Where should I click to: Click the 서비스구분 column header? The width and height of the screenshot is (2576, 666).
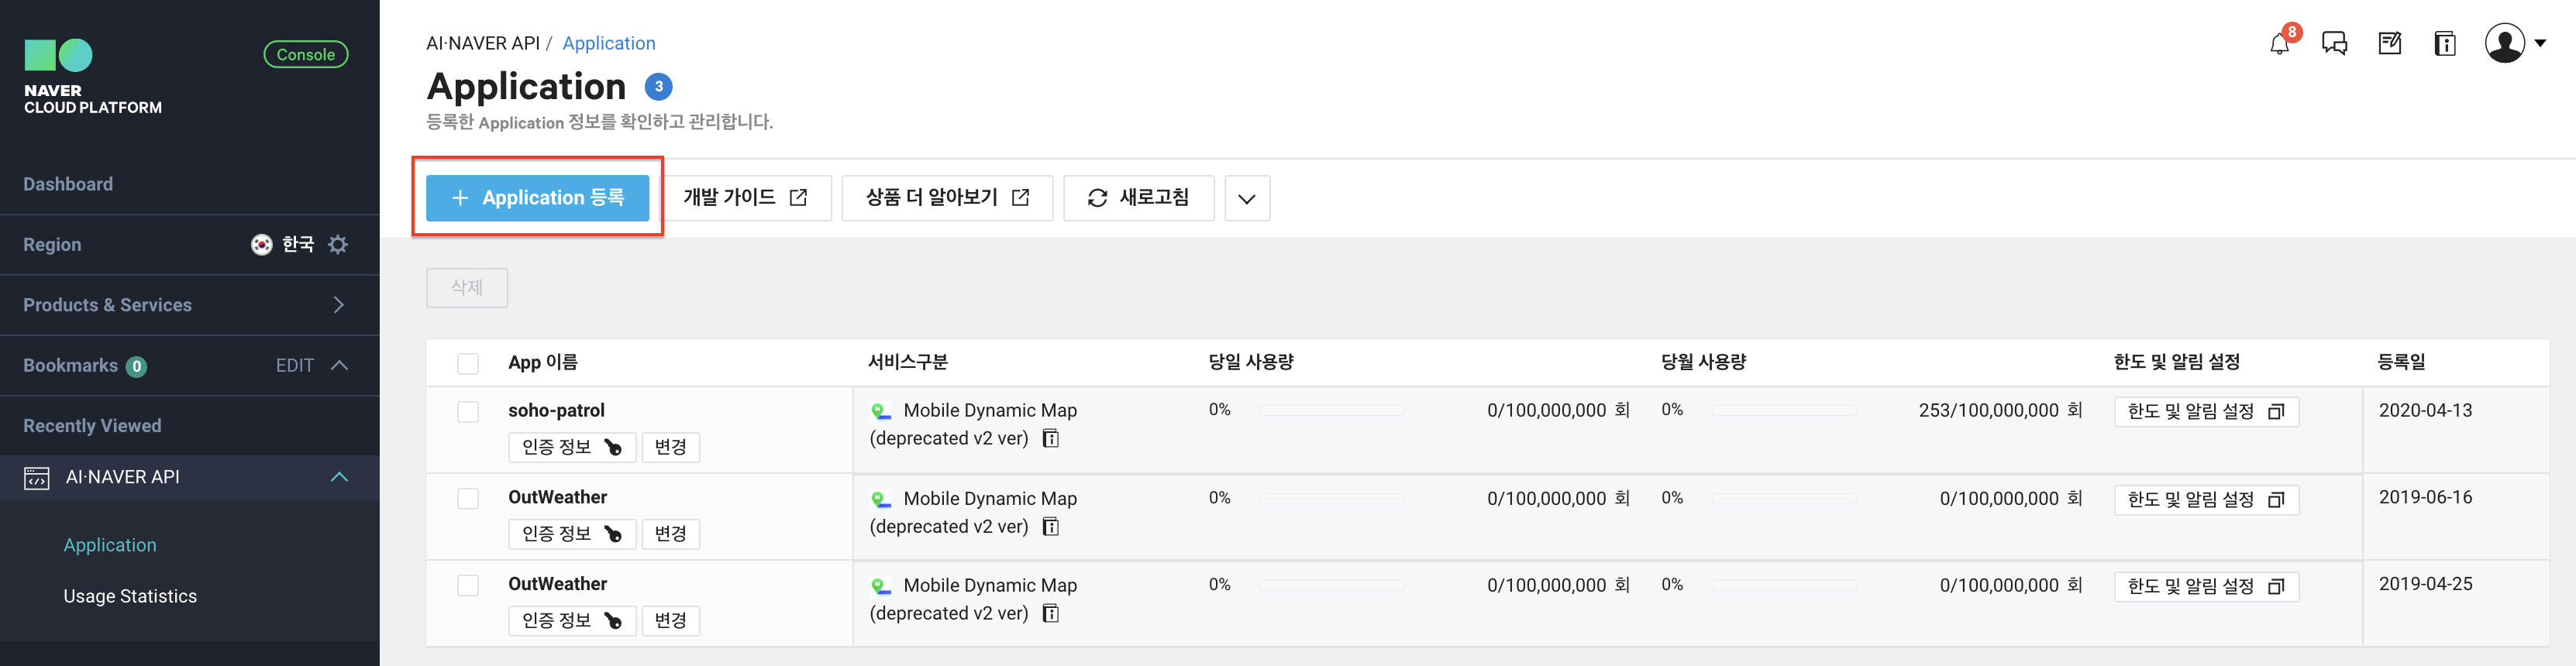(x=907, y=362)
